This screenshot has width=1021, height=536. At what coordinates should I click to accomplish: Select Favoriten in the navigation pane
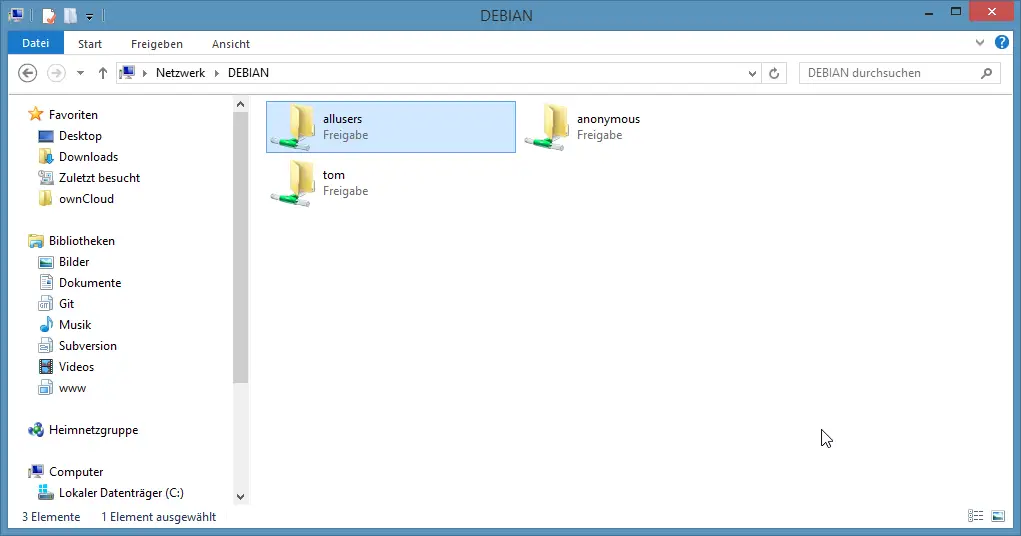pos(73,115)
